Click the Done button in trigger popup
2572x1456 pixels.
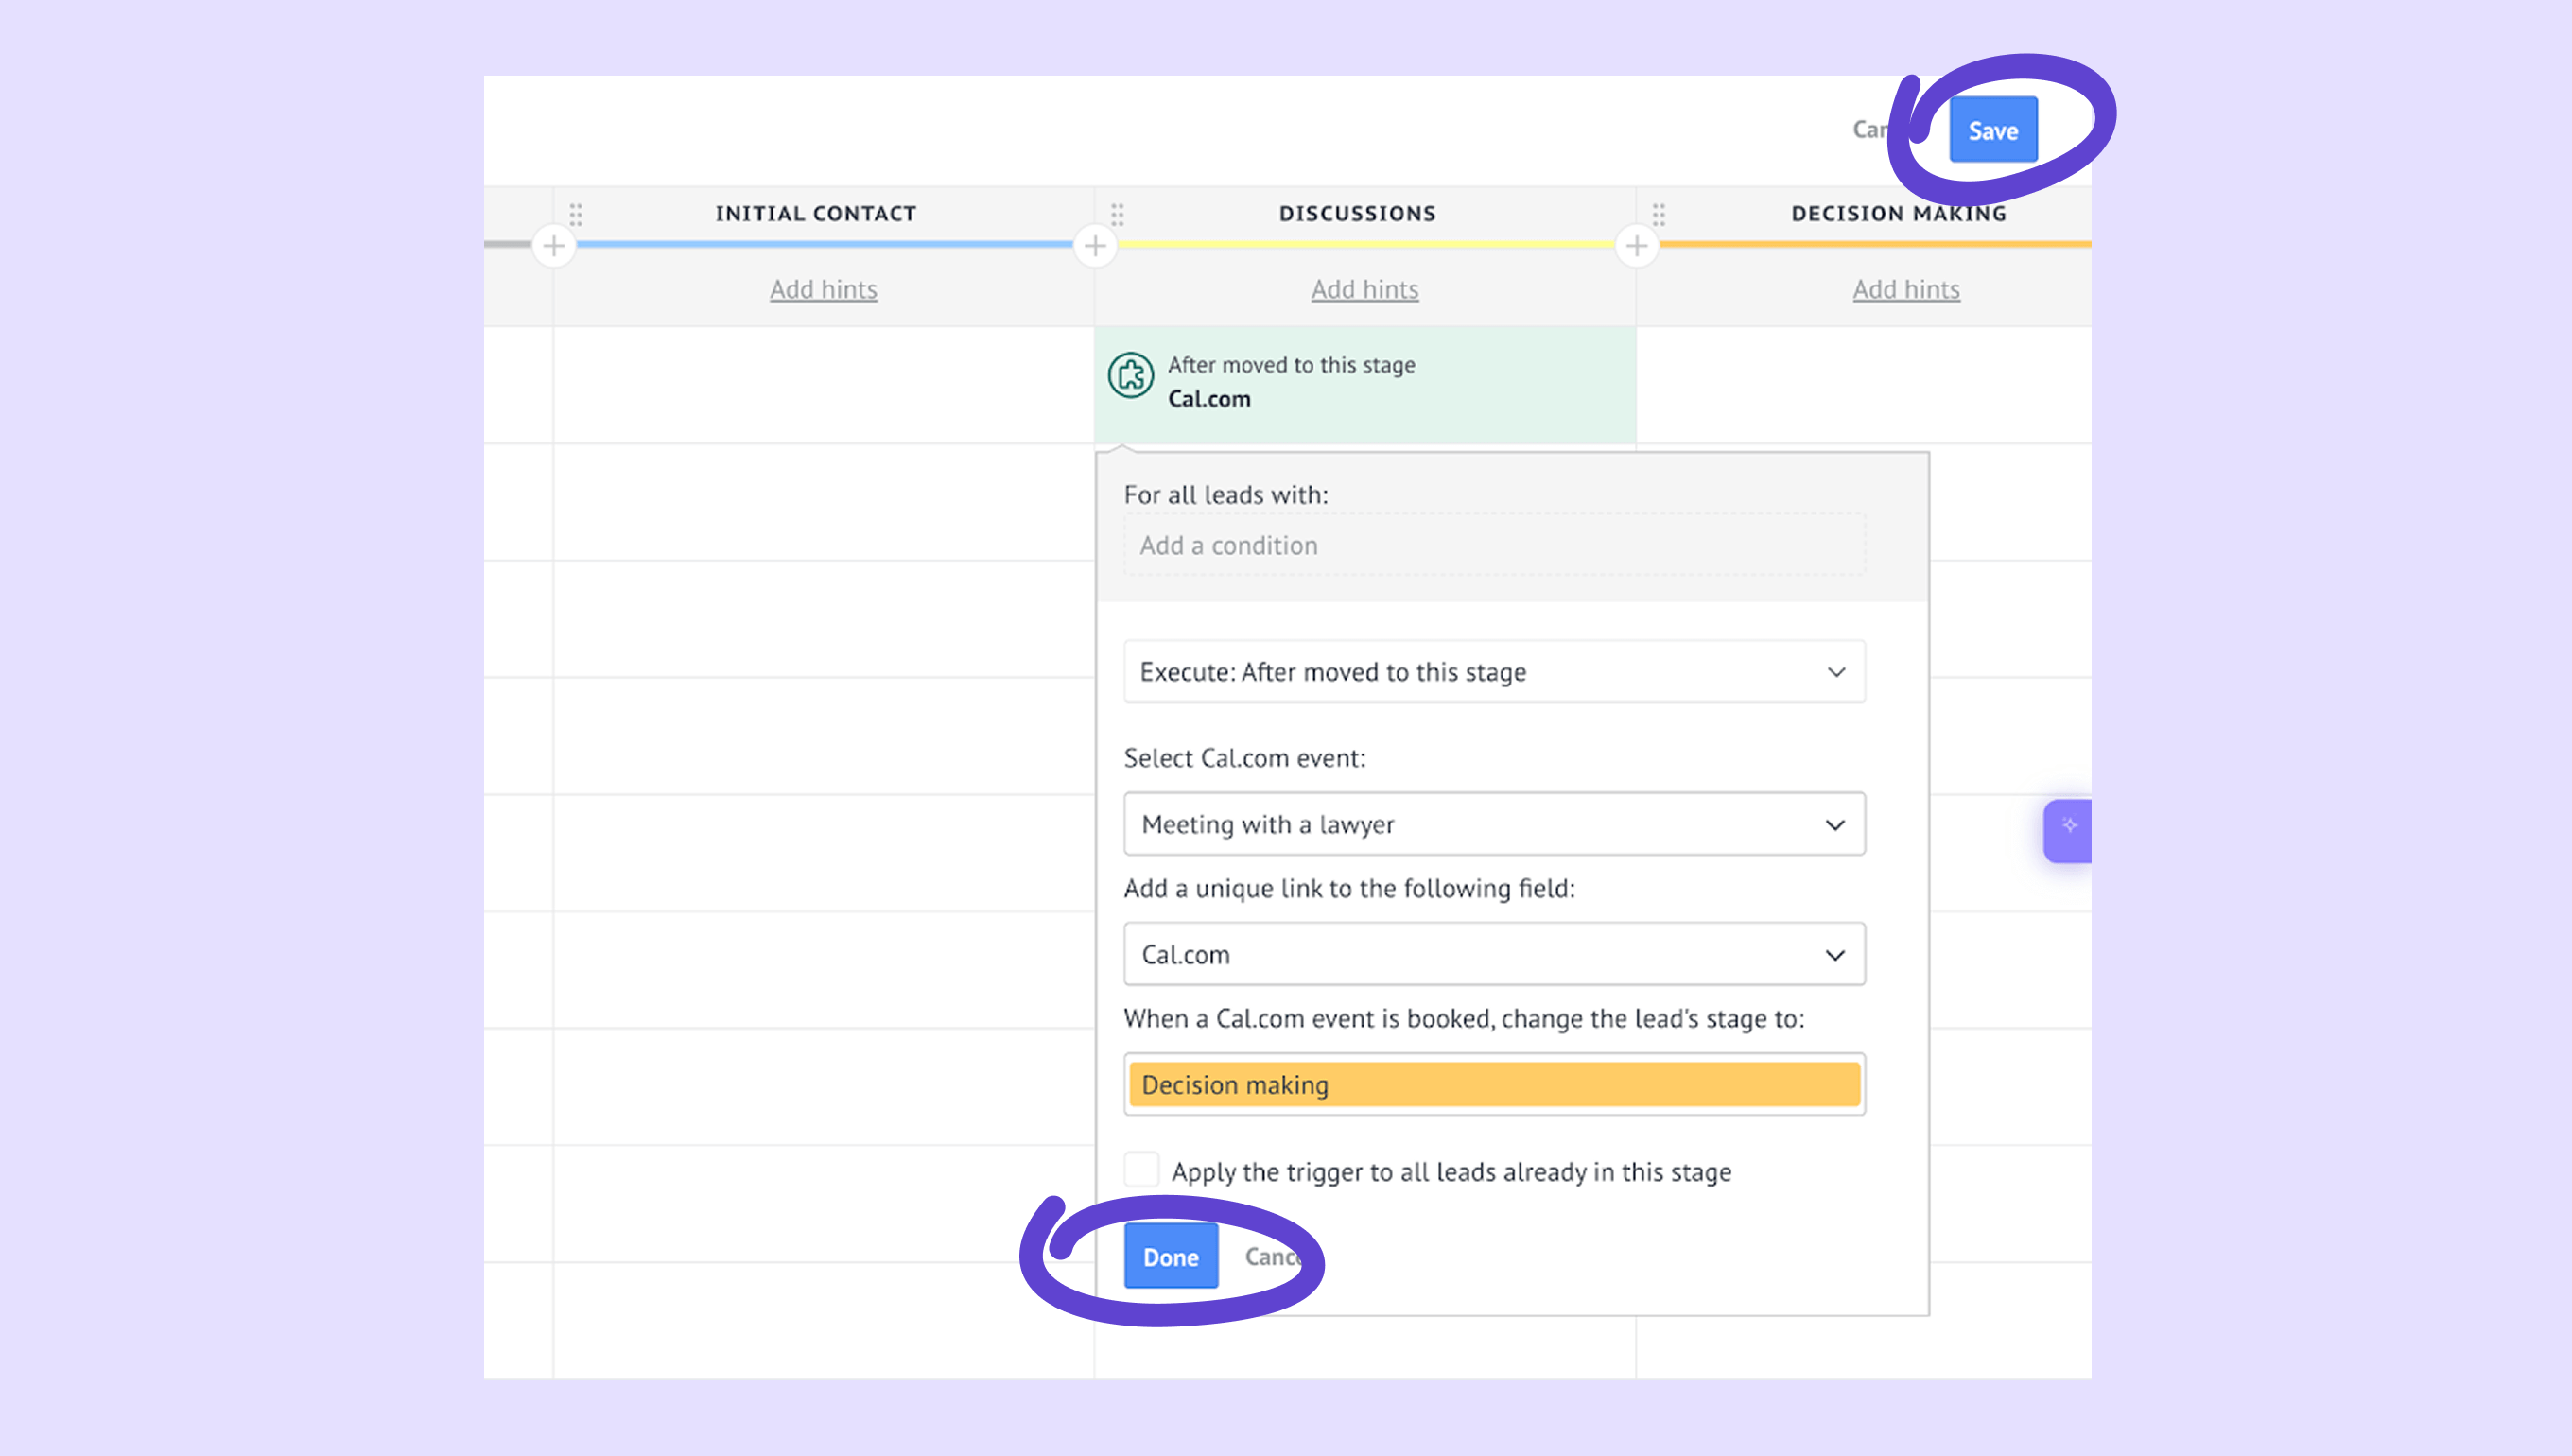pyautogui.click(x=1170, y=1257)
